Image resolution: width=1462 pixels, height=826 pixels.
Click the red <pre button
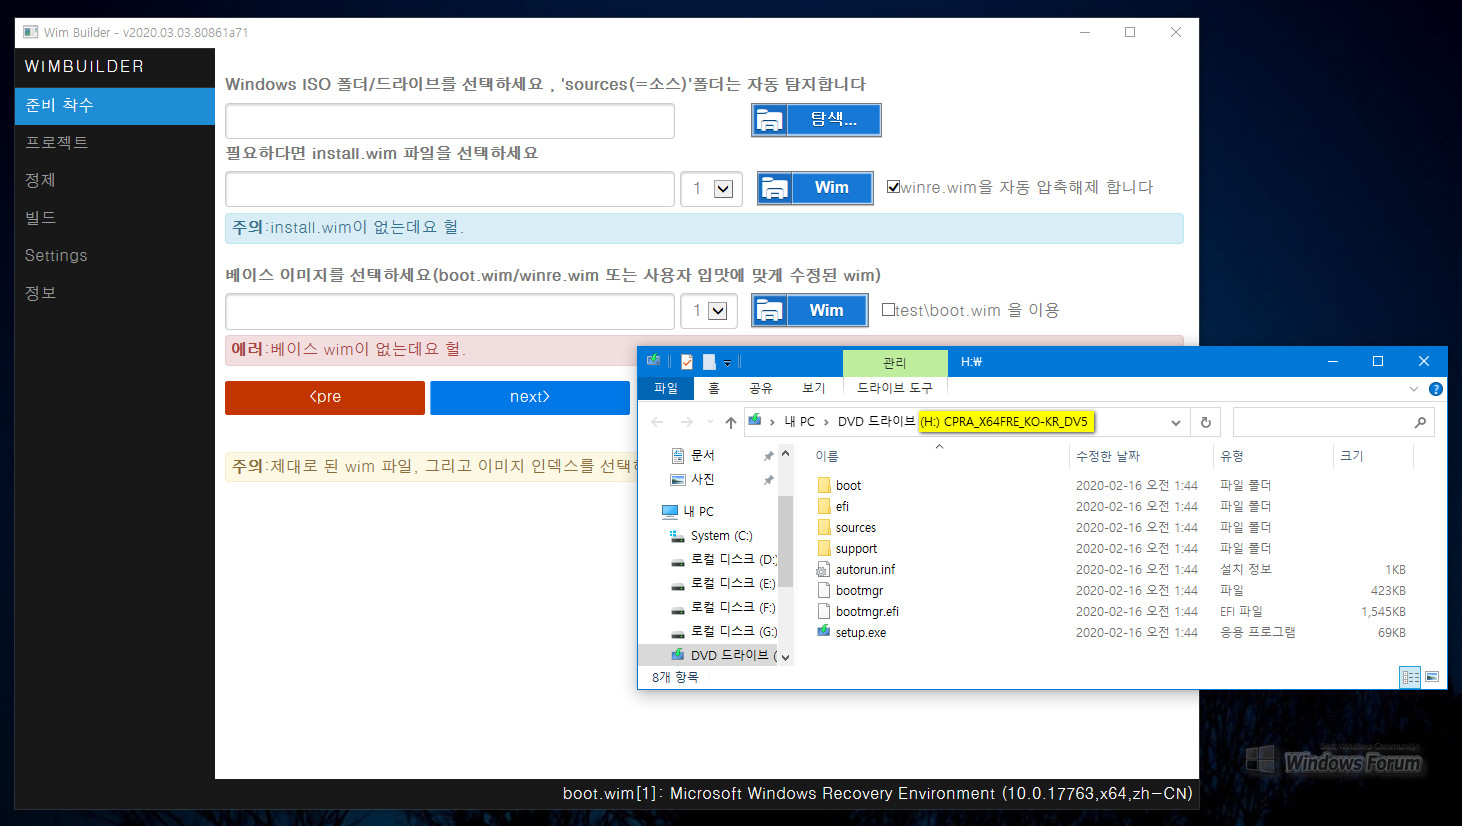(325, 397)
